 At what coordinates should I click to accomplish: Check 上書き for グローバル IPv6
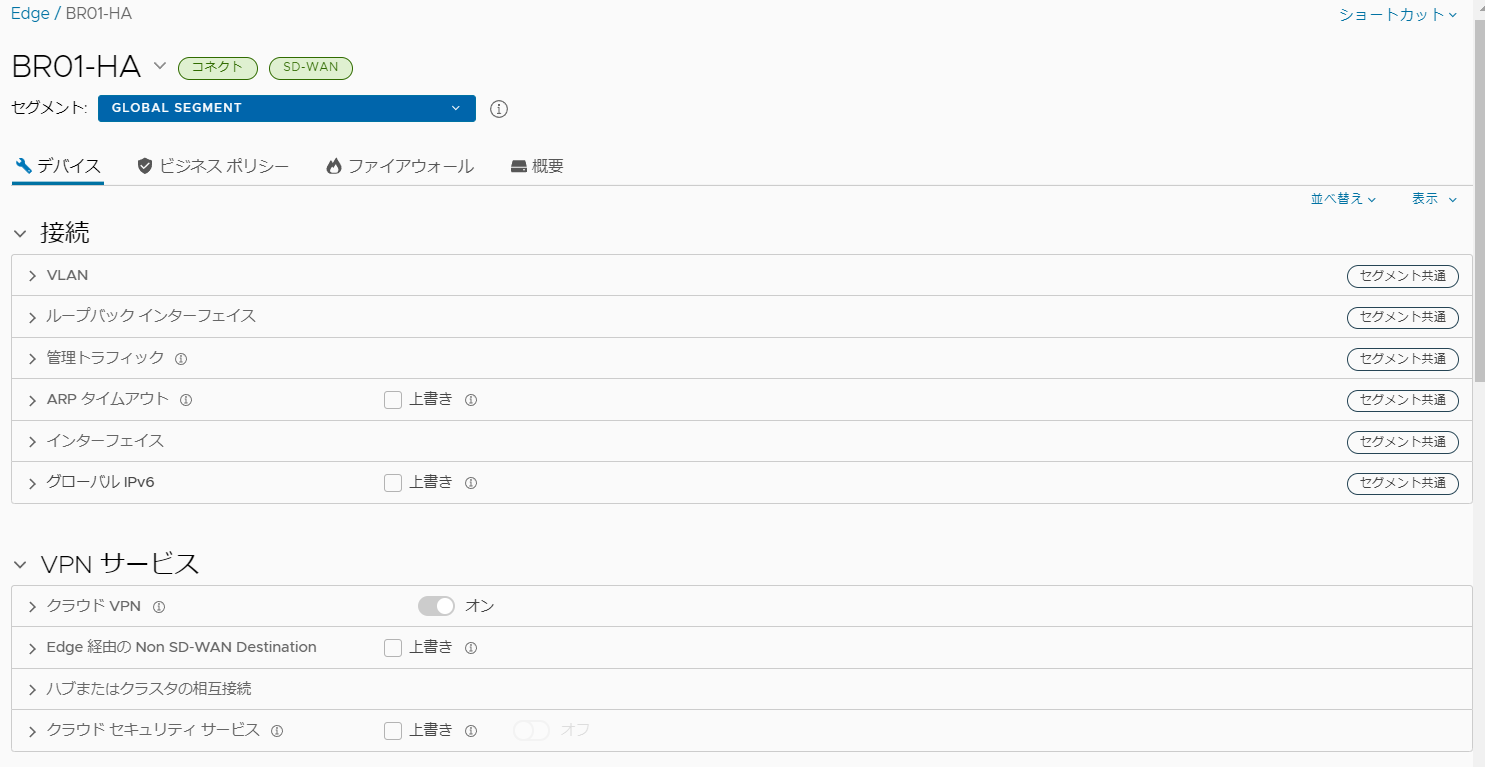[x=393, y=483]
